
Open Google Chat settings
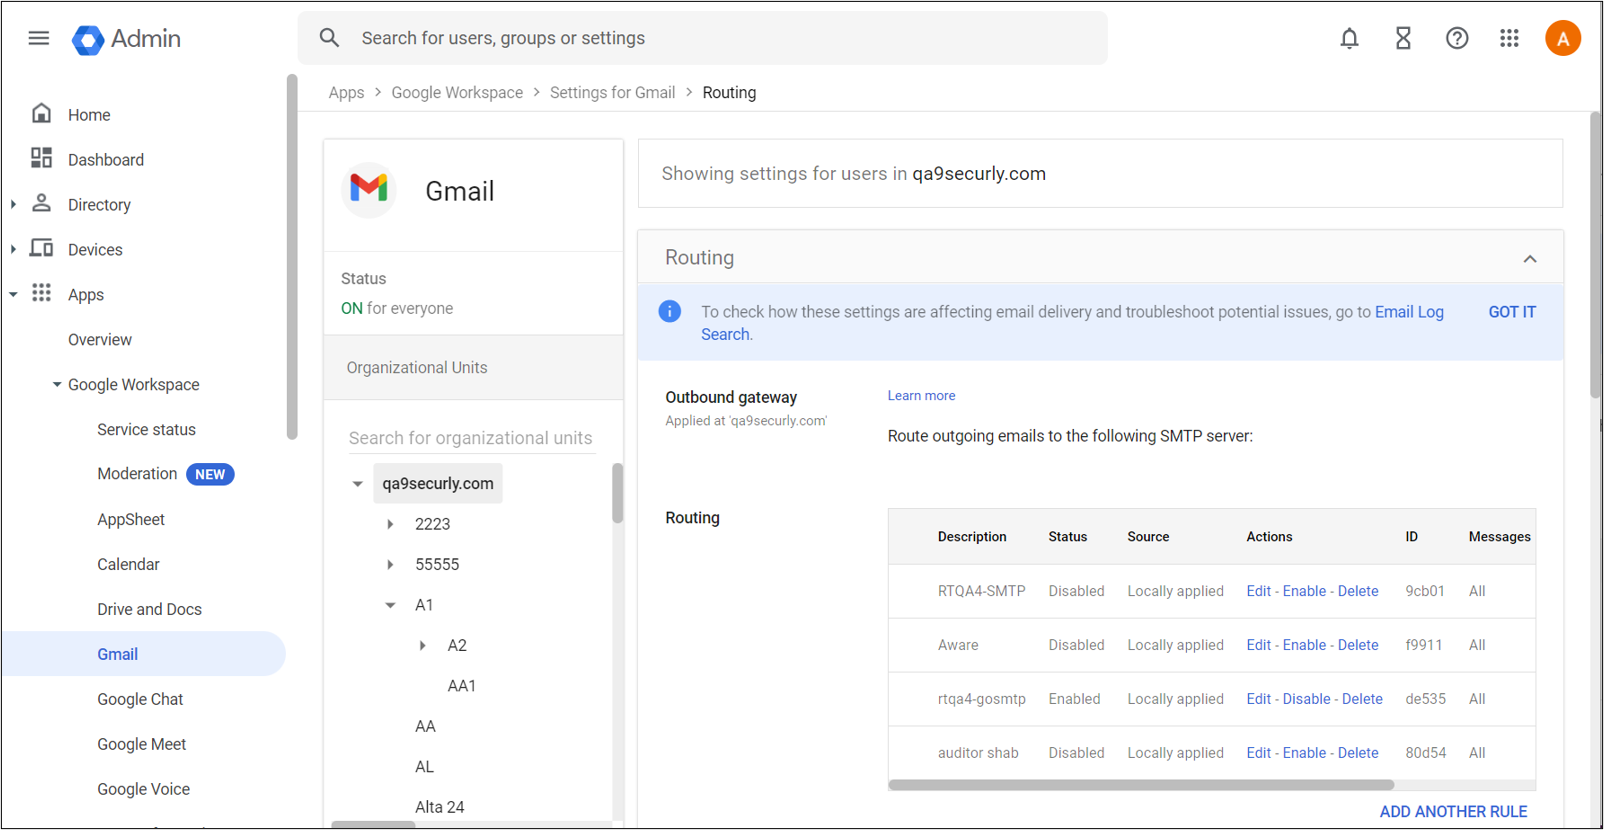pyautogui.click(x=140, y=700)
